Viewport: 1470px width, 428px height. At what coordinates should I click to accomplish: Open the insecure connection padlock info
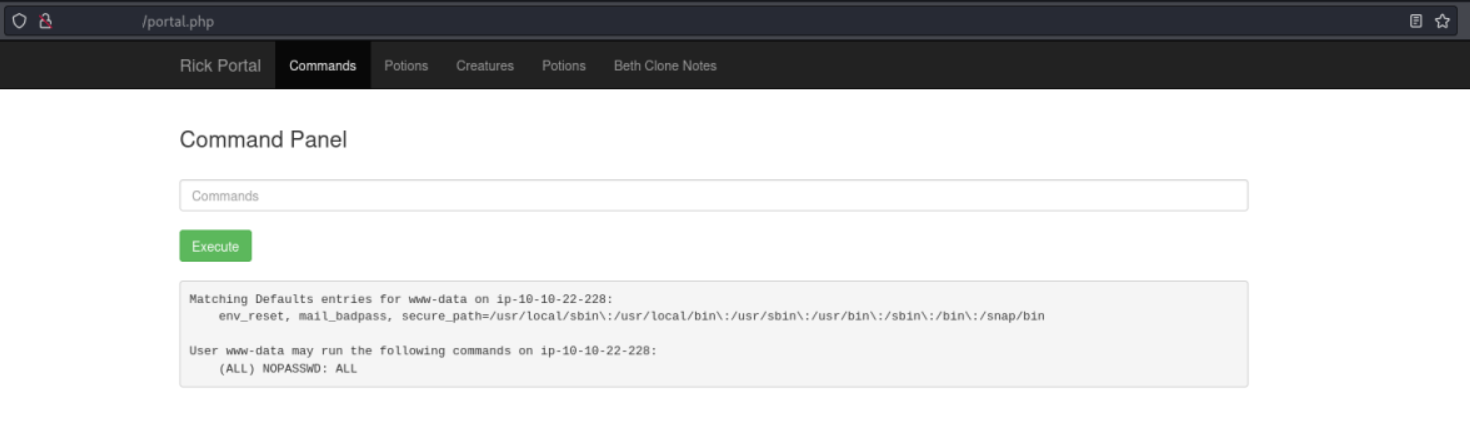tap(45, 21)
